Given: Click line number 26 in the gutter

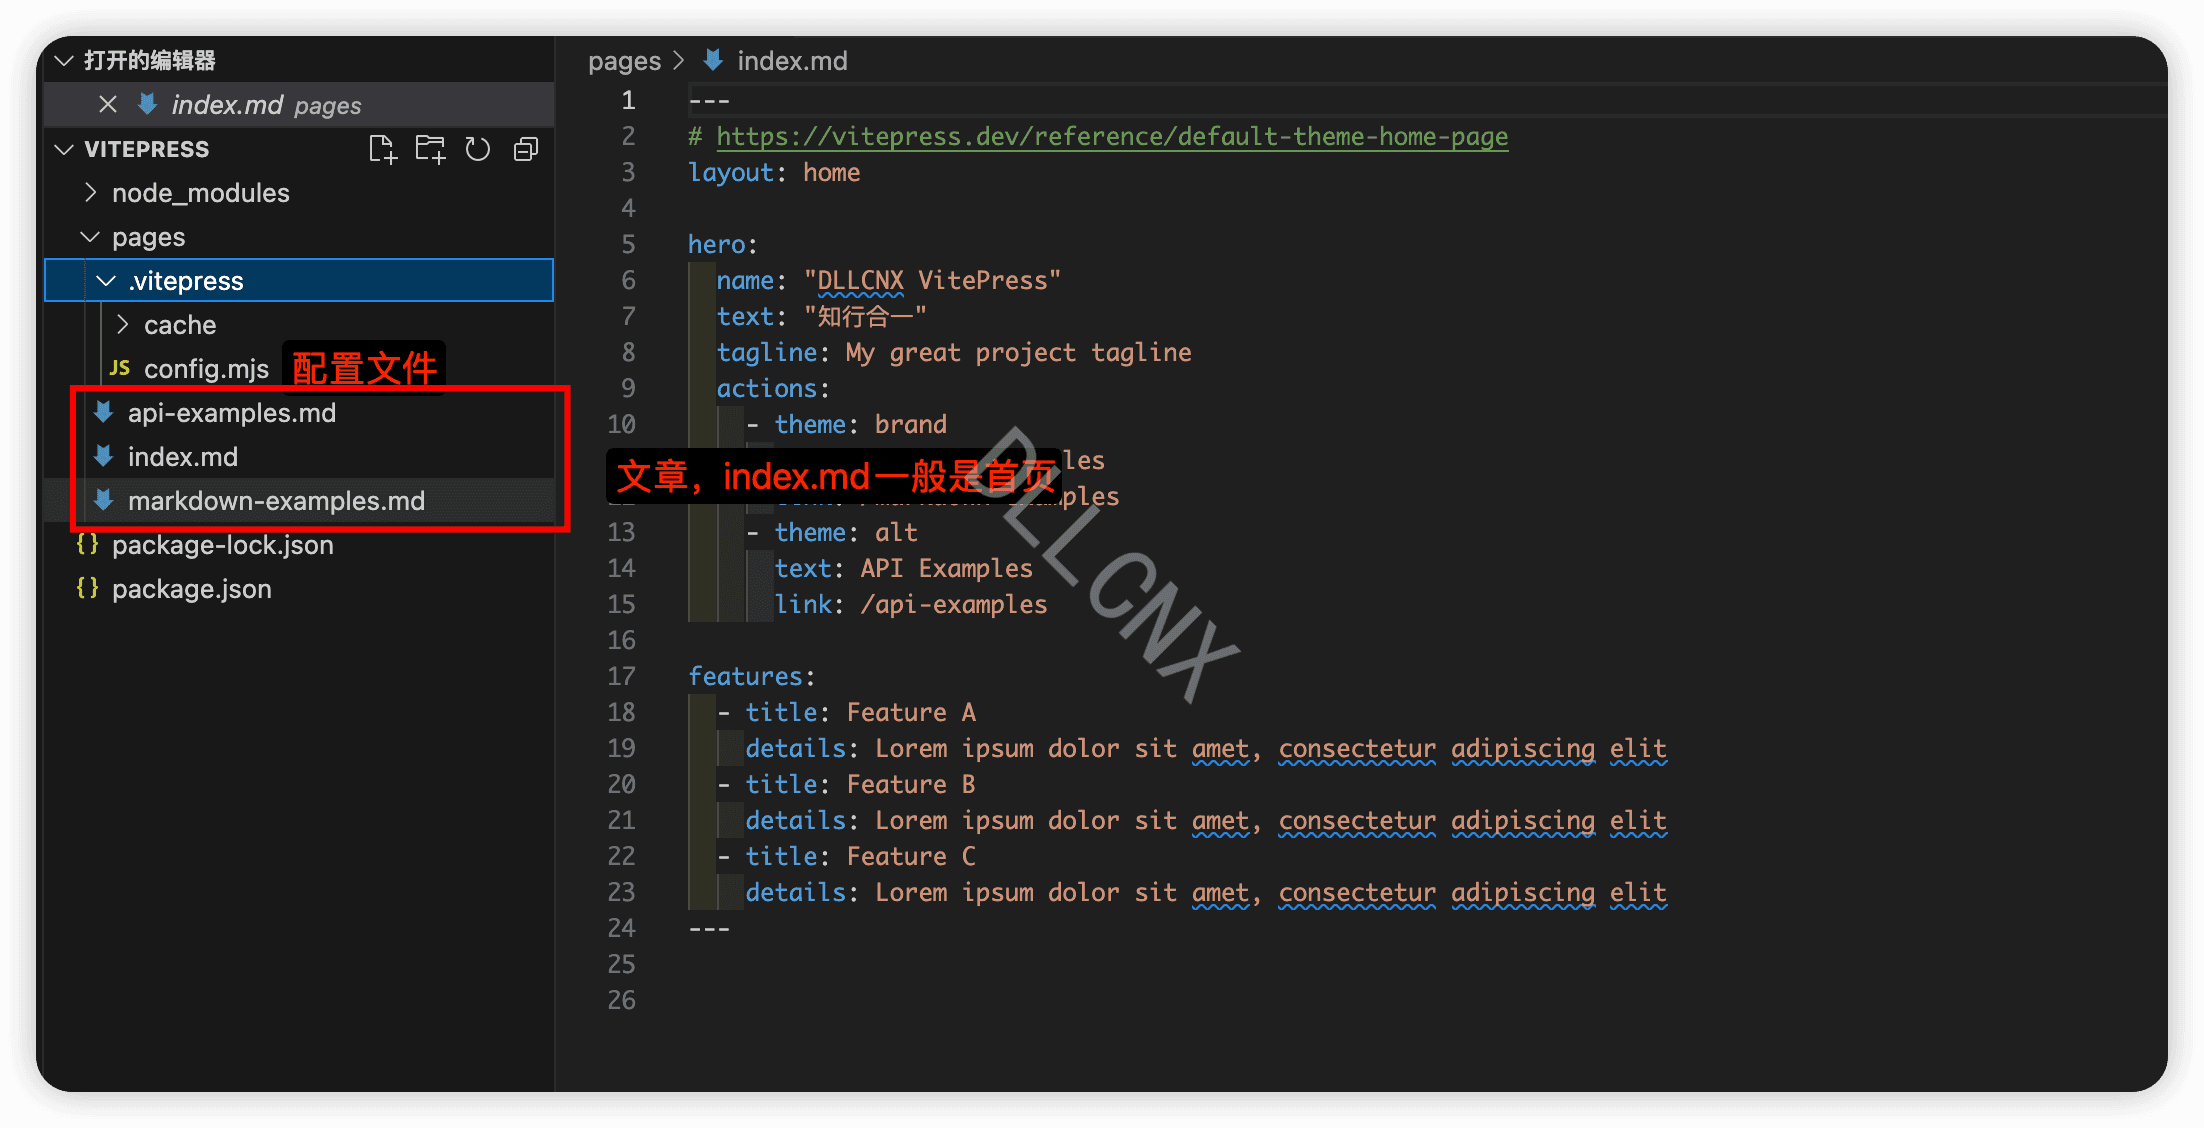Looking at the screenshot, I should point(621,1000).
